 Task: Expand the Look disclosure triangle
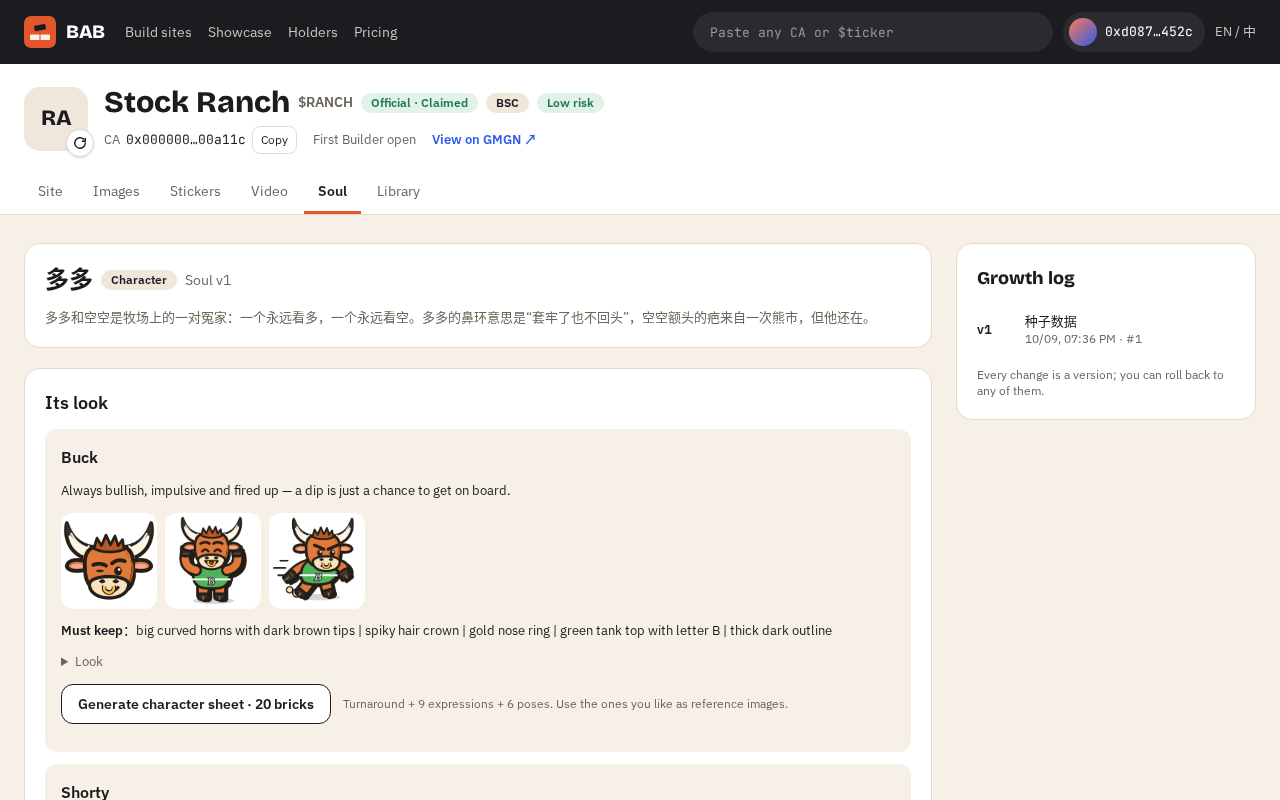[65, 661]
